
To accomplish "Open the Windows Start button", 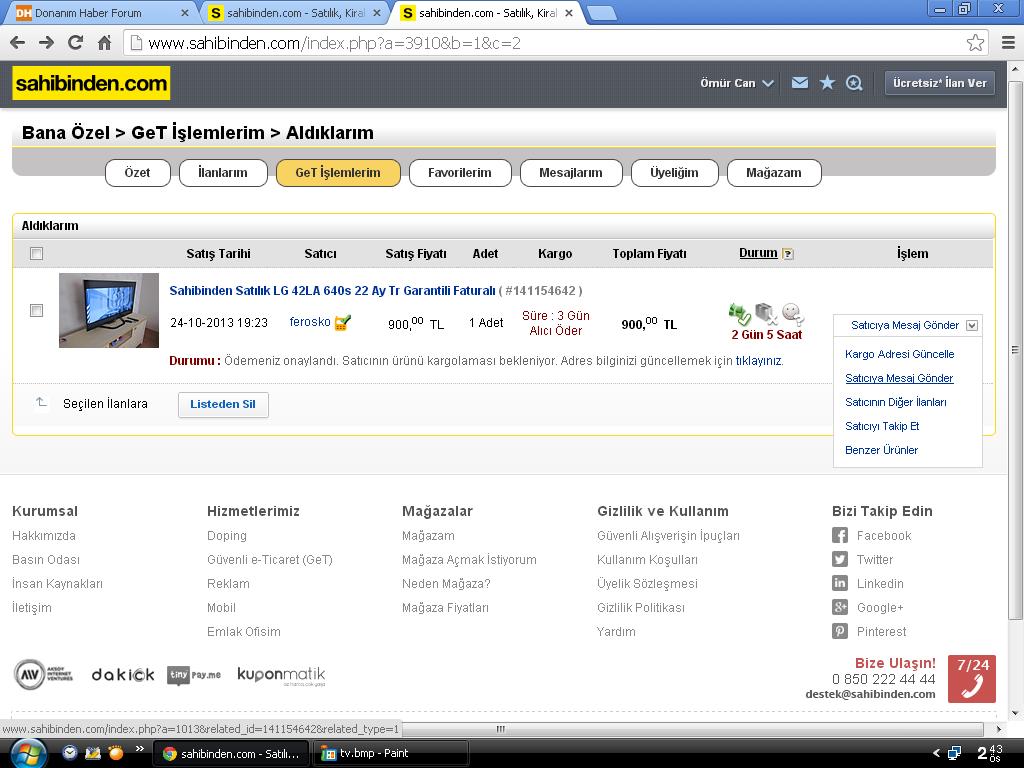I will (27, 754).
